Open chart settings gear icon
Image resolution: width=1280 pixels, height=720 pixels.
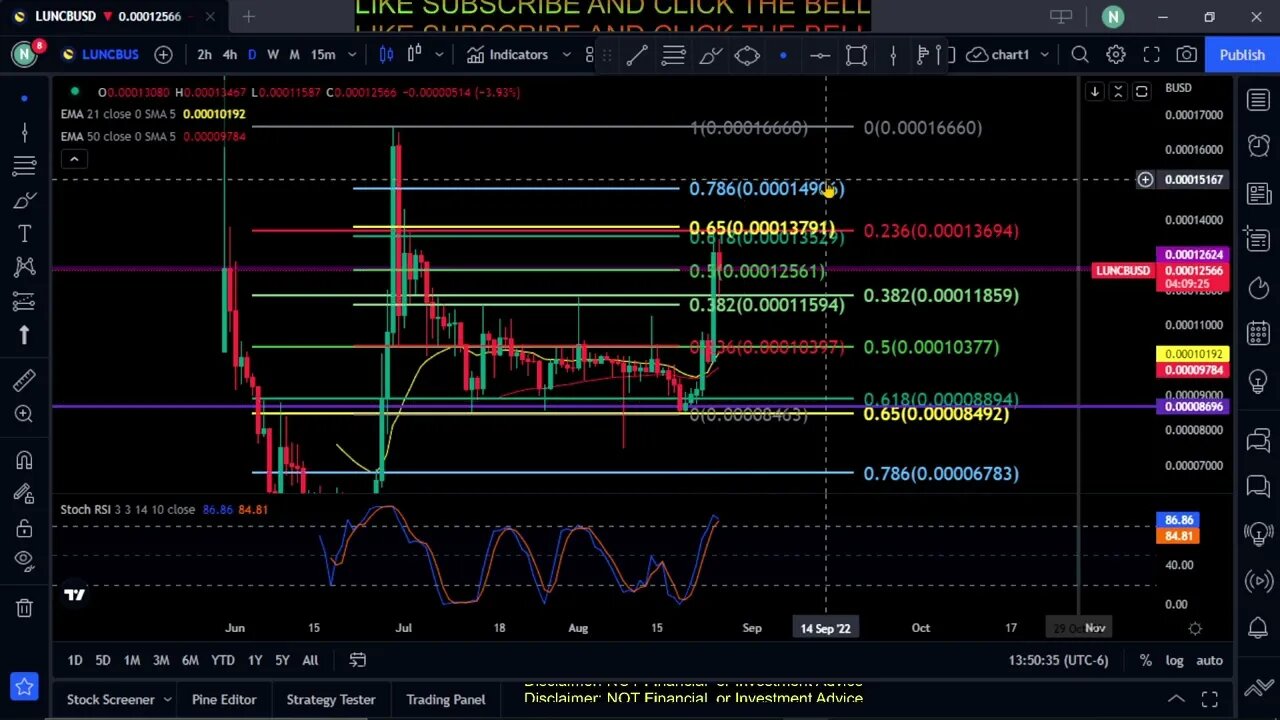pyautogui.click(x=1116, y=55)
